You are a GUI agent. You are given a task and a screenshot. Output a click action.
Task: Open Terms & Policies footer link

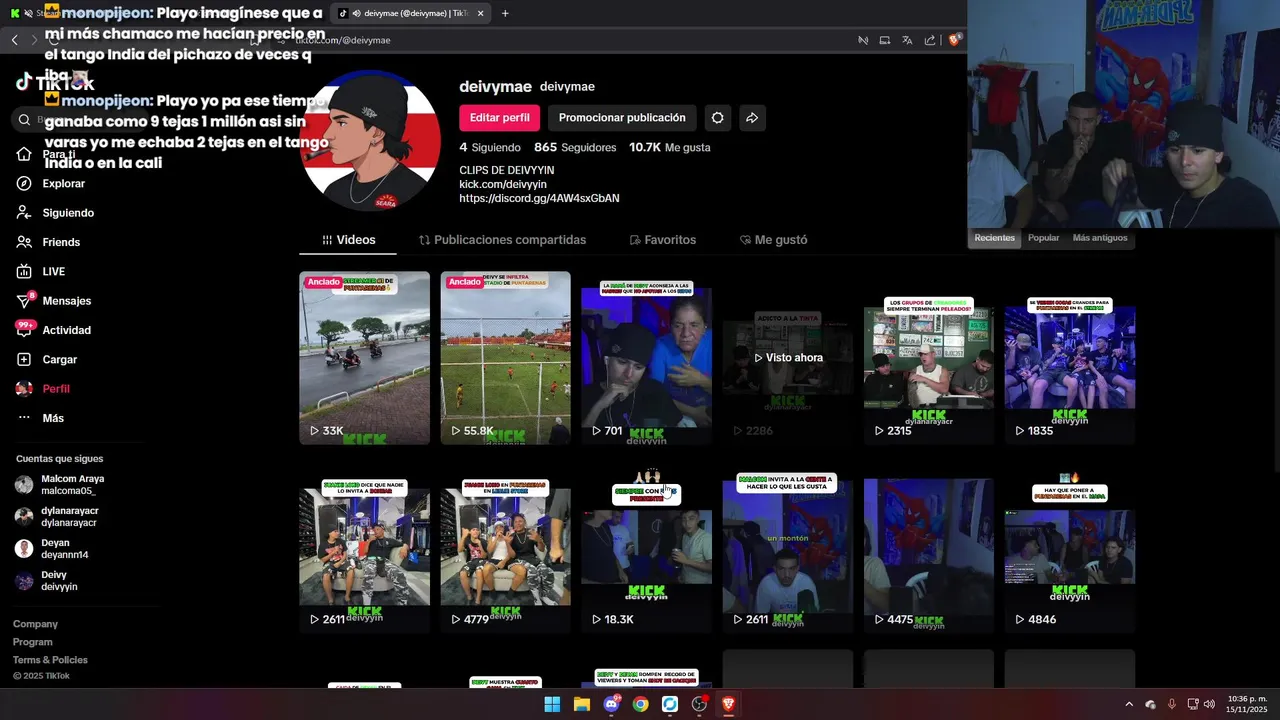[50, 660]
